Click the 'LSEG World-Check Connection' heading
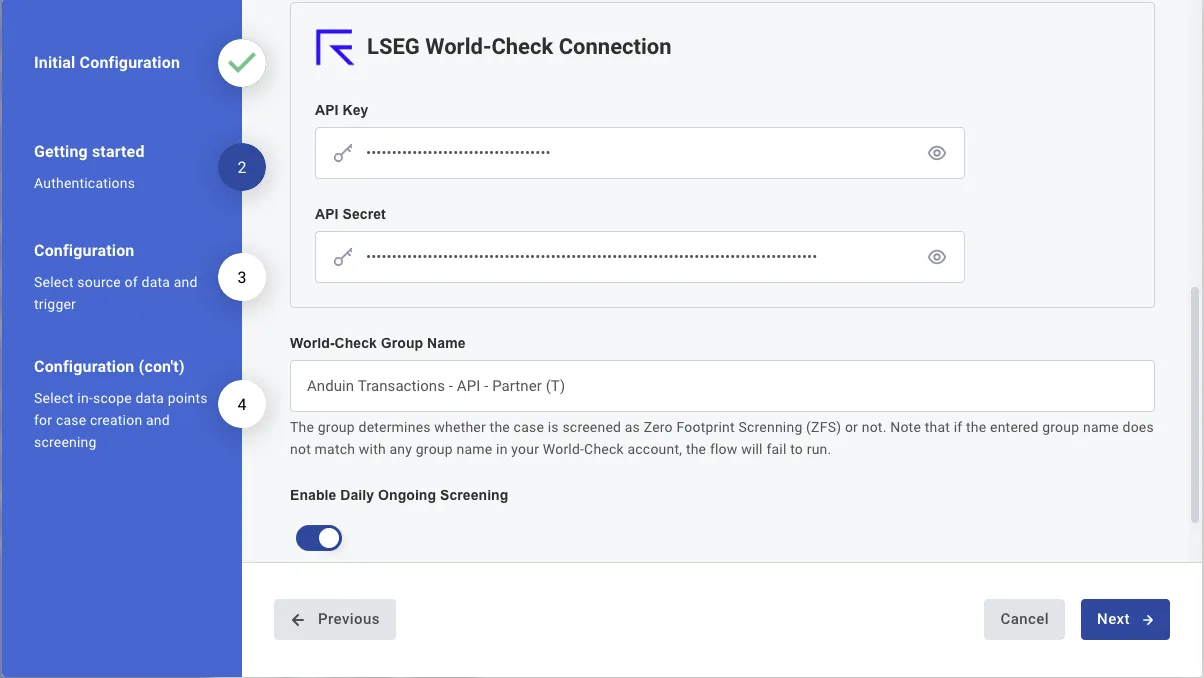 tap(519, 47)
